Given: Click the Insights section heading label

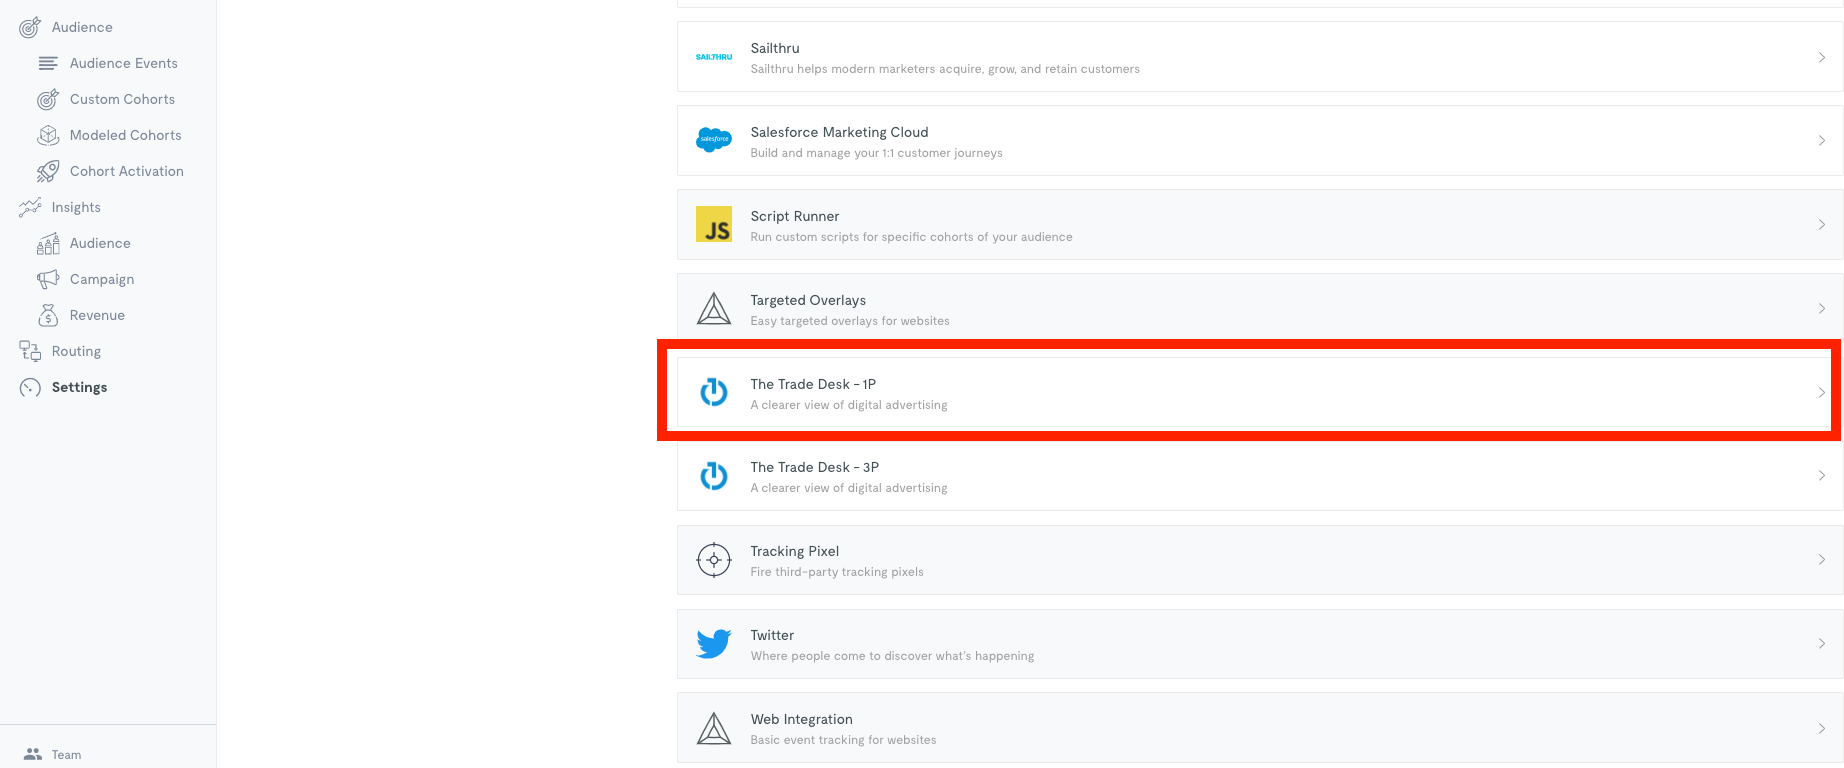Looking at the screenshot, I should [x=76, y=207].
